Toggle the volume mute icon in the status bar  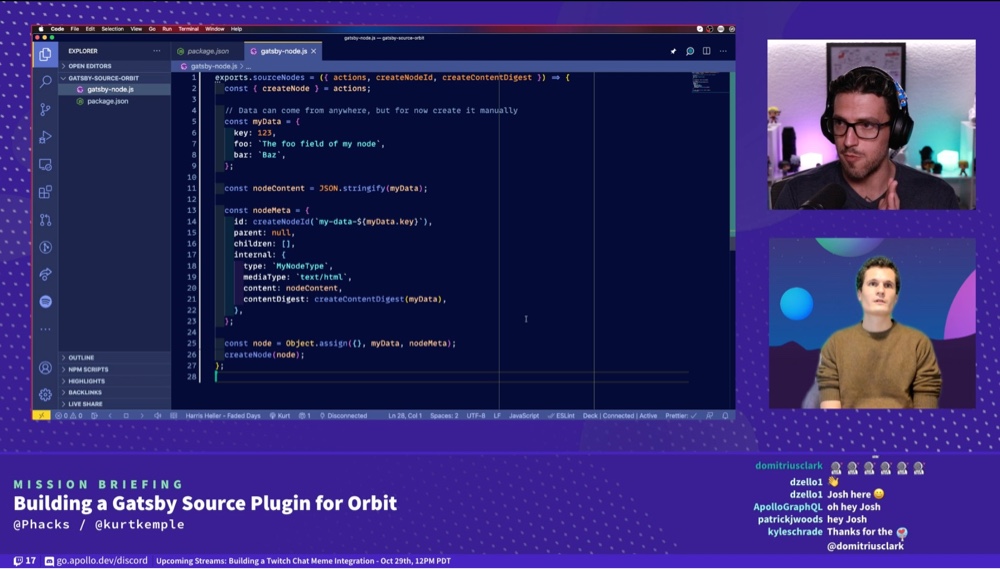(x=158, y=415)
